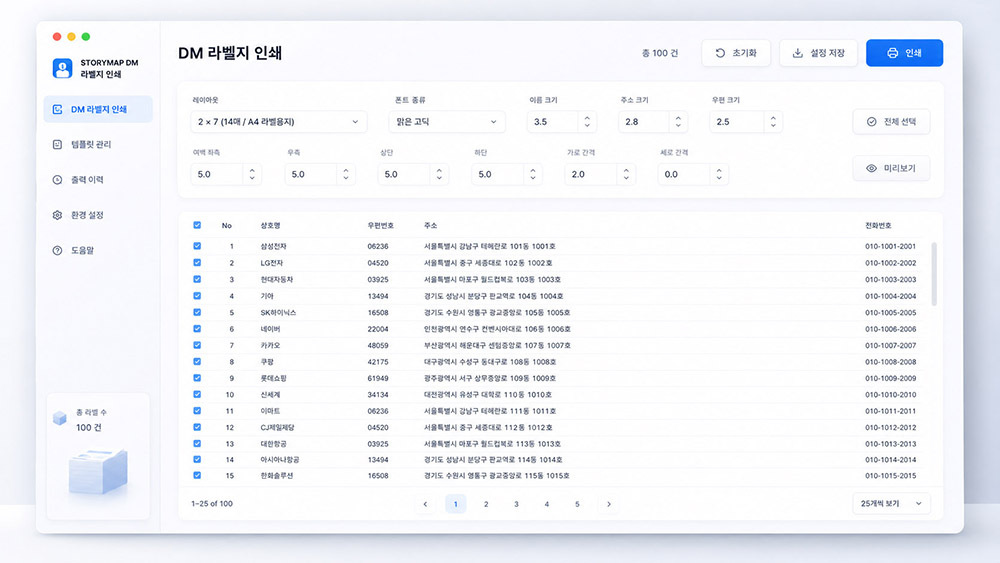Screen dimensions: 1000x563
Task: Uncheck the SK하이닉스 row checkbox
Action: point(197,312)
